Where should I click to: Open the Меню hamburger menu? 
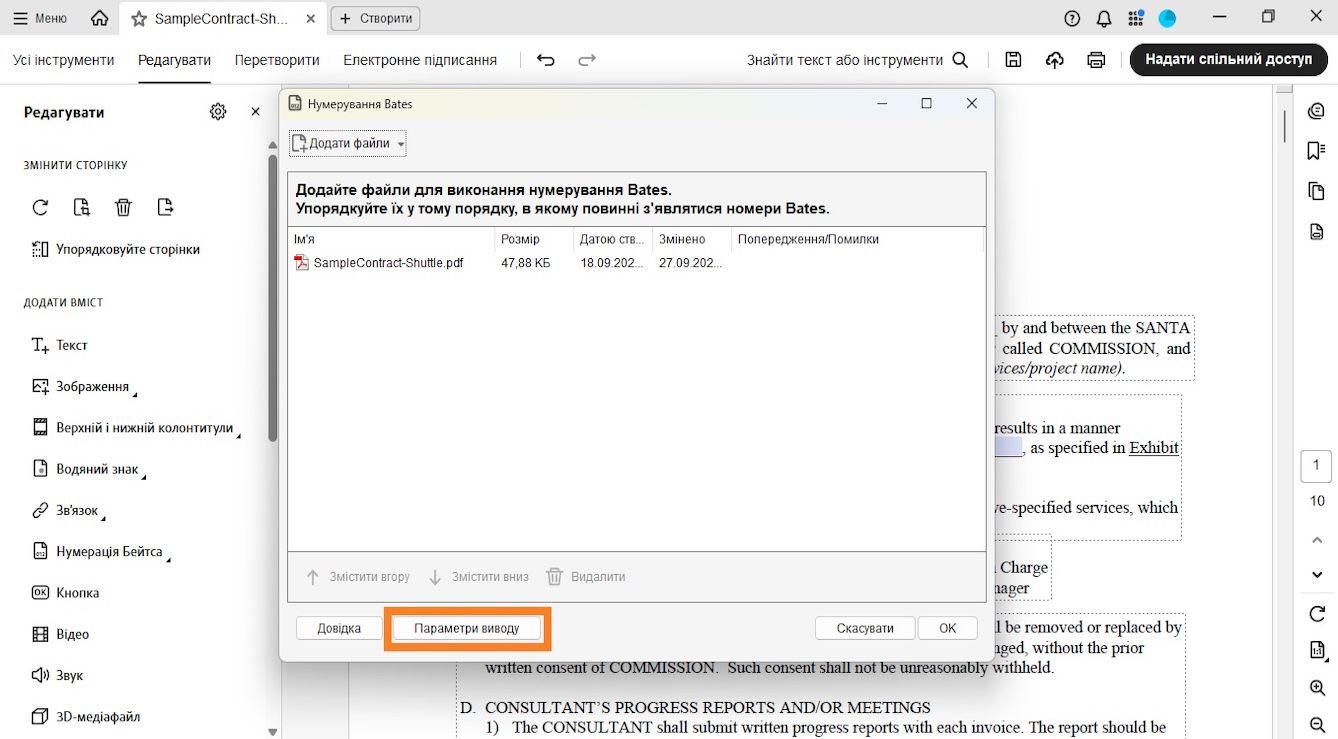point(40,18)
